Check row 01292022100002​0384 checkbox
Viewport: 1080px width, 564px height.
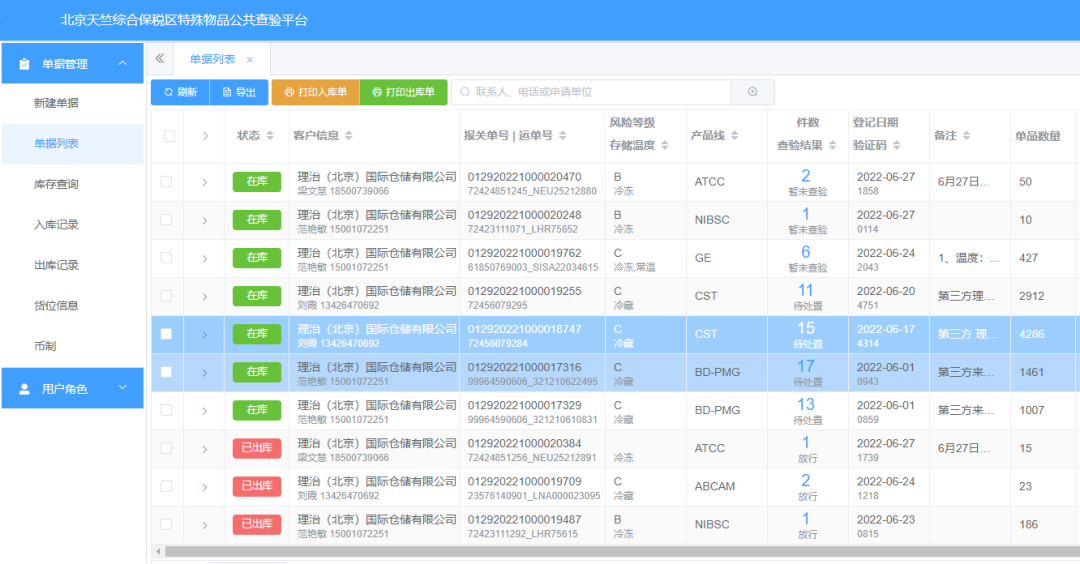point(166,448)
